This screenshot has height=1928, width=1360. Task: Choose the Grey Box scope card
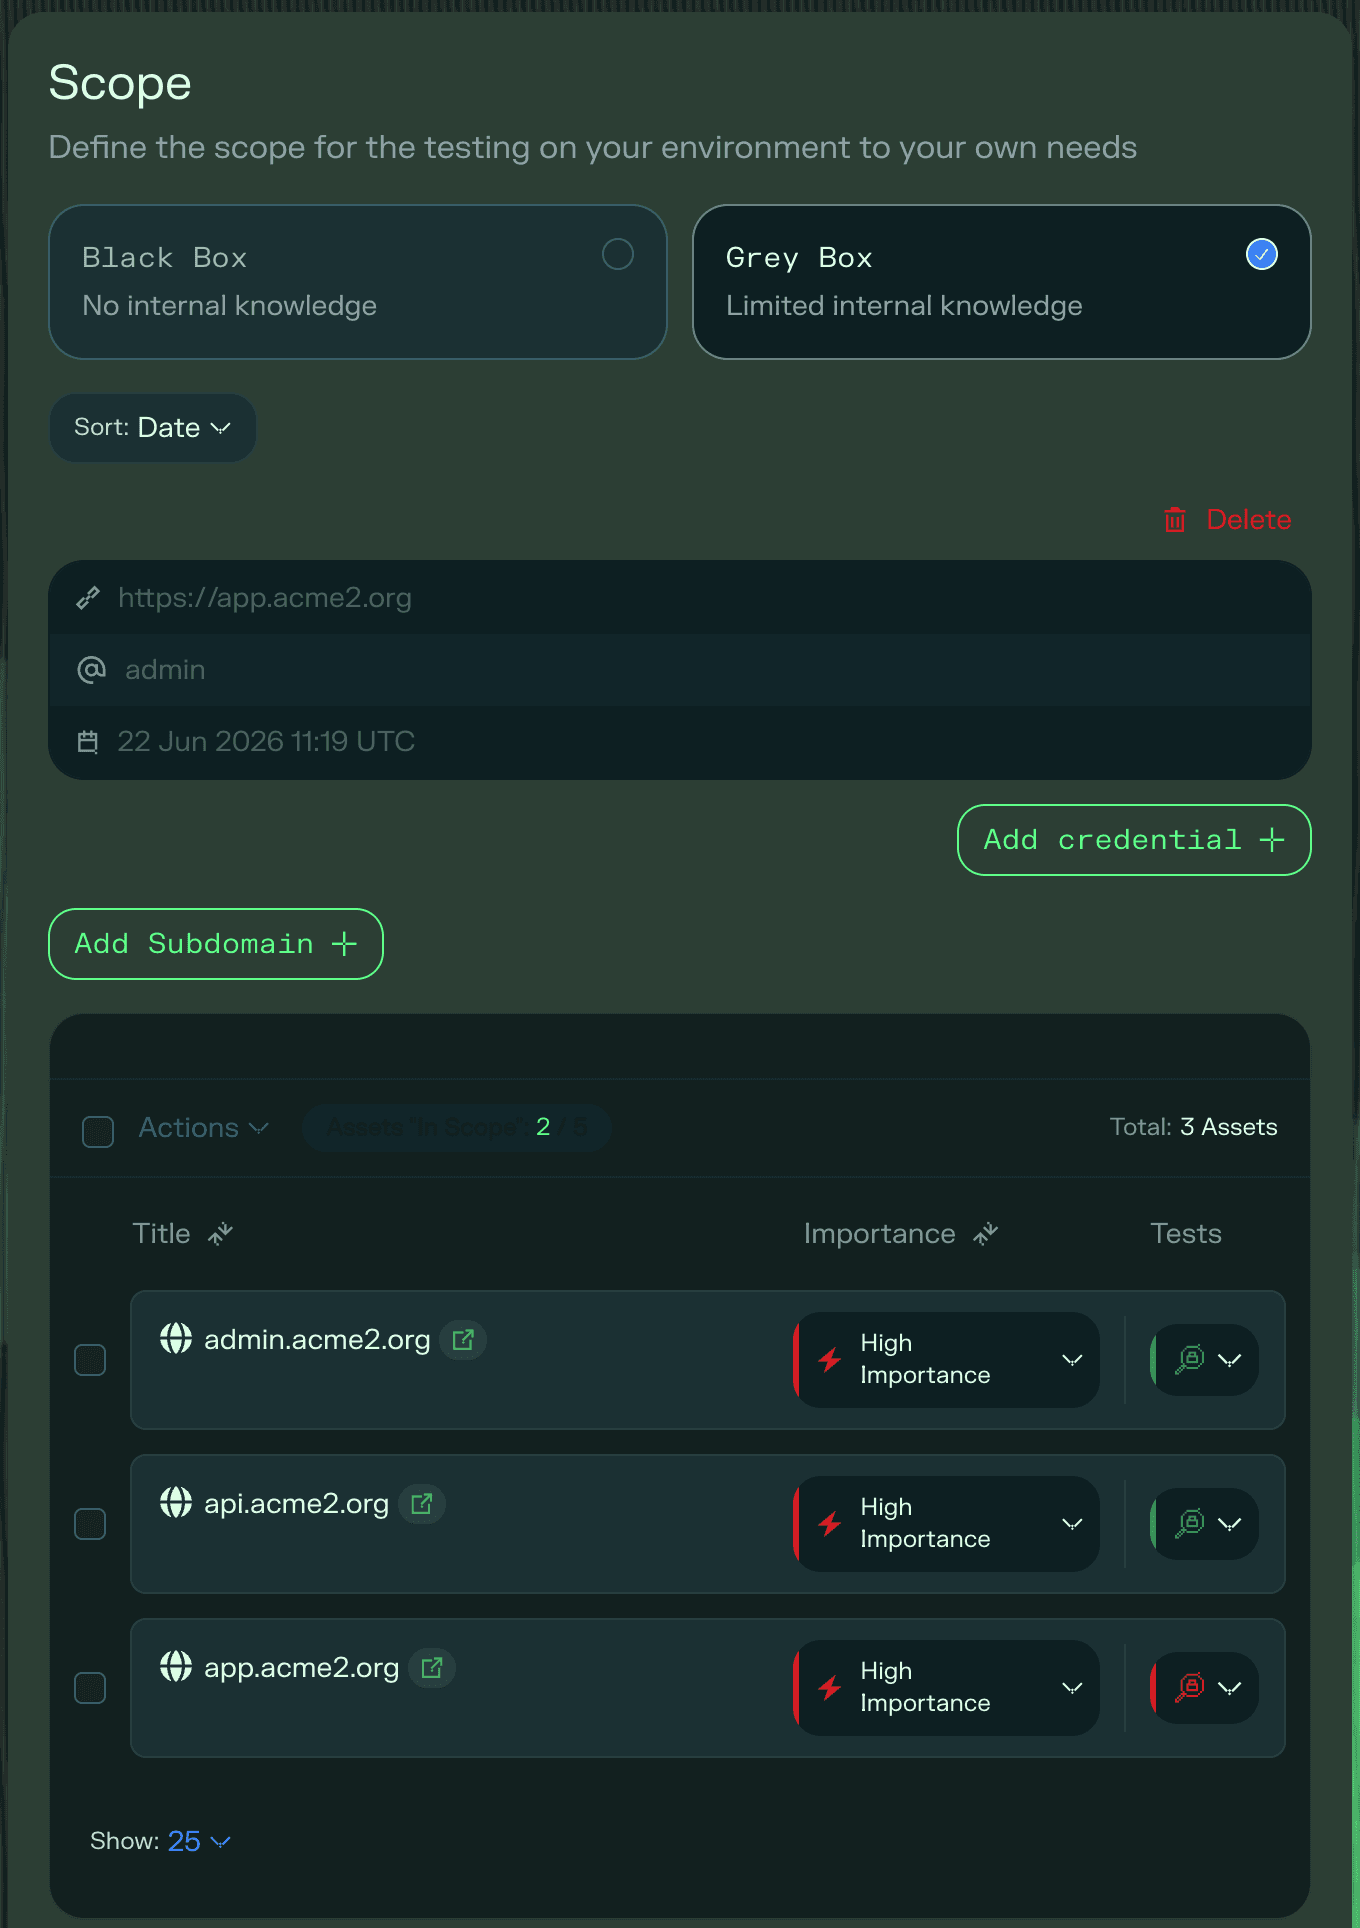click(x=1002, y=282)
